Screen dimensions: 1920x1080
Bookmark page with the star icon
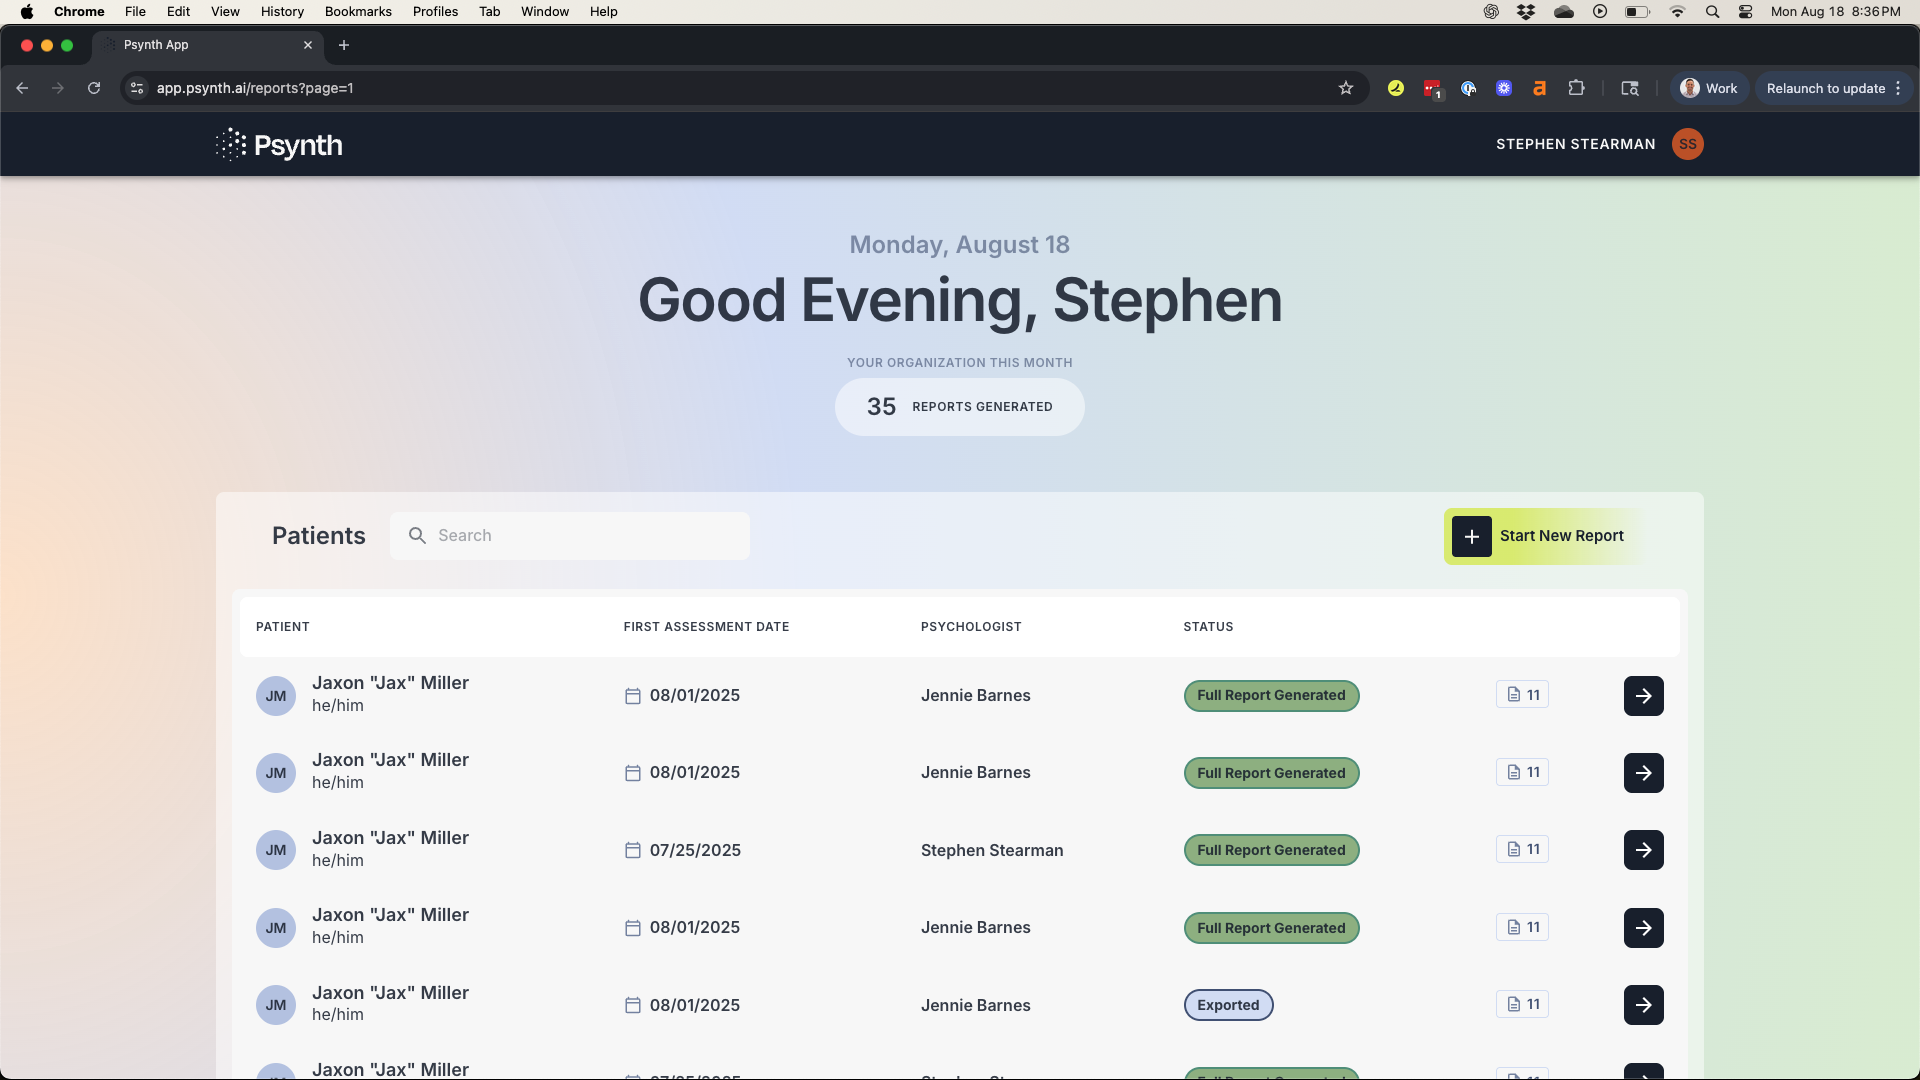[1346, 88]
